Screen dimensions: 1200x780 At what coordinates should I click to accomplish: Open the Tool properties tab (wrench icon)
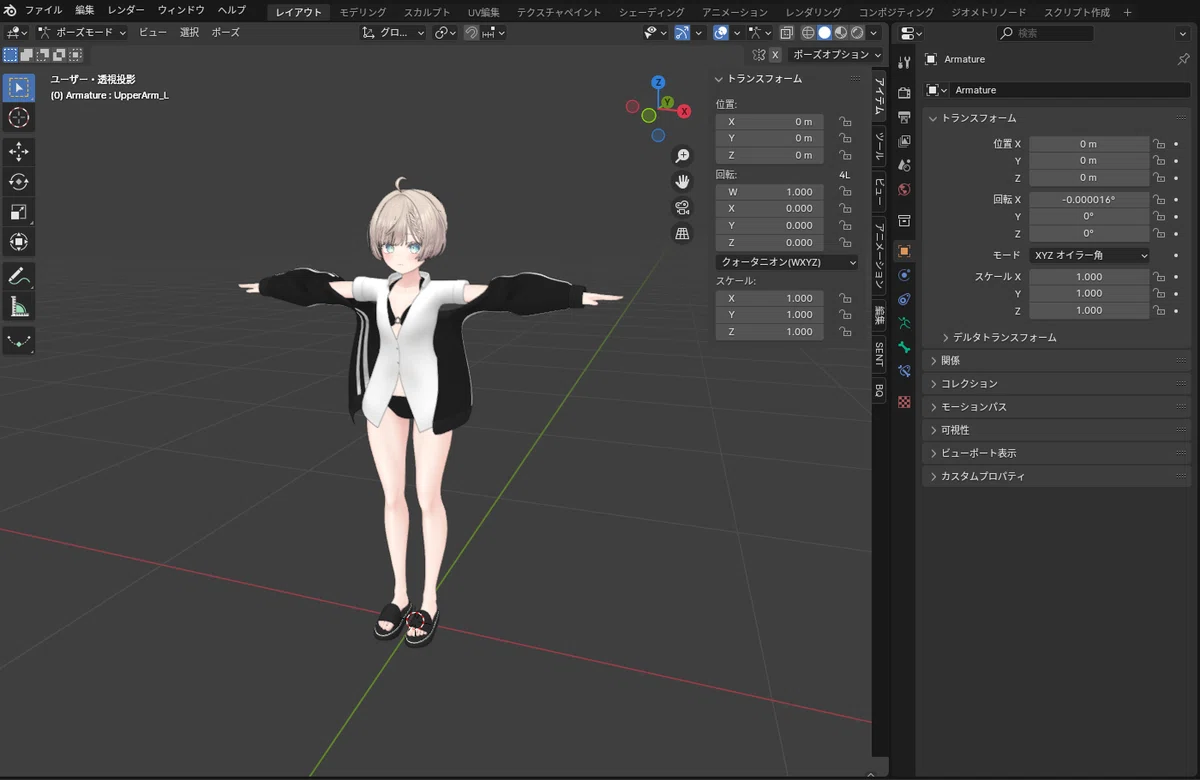pyautogui.click(x=904, y=62)
